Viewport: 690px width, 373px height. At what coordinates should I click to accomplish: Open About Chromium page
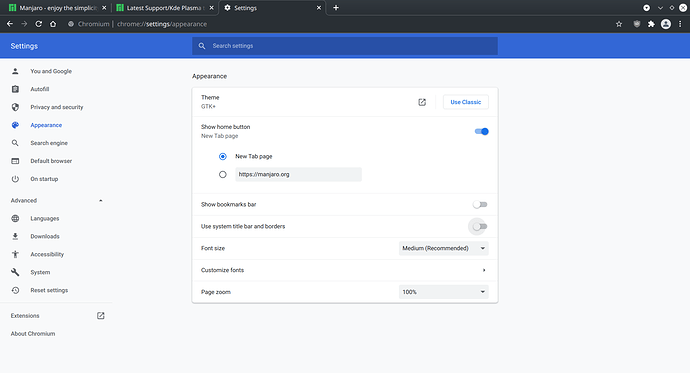(x=33, y=334)
